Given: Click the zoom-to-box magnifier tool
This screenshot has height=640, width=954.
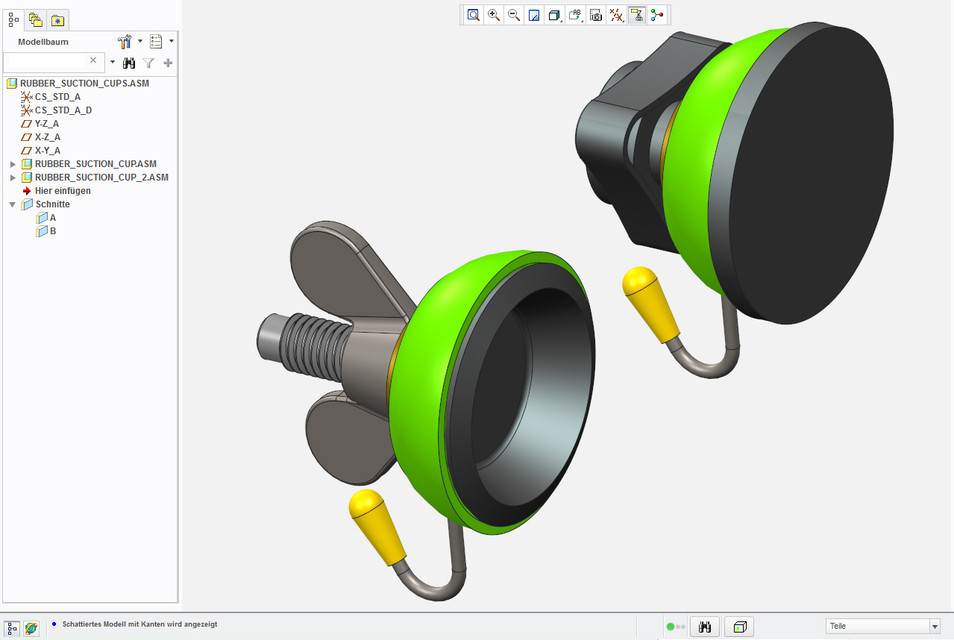Looking at the screenshot, I should tap(472, 14).
